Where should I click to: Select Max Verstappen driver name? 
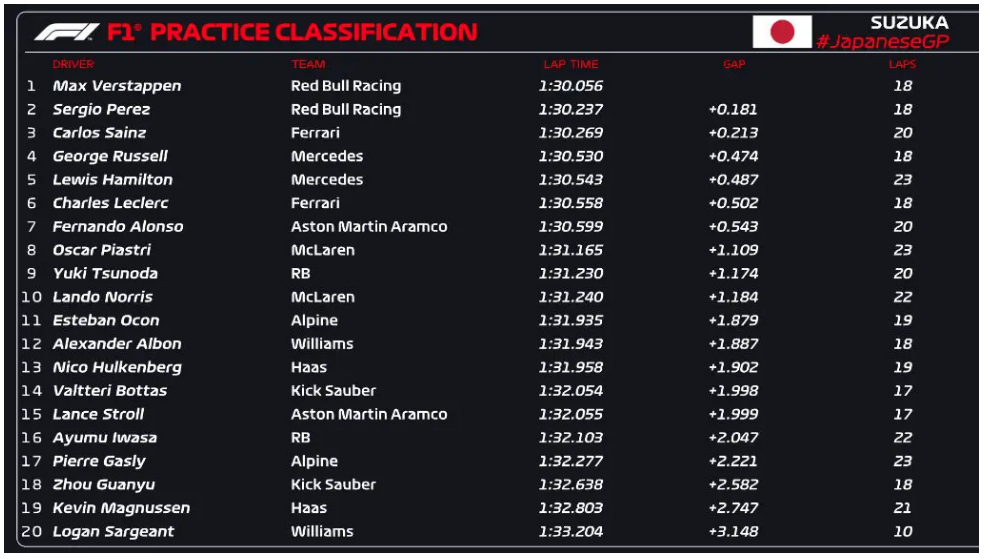(117, 86)
